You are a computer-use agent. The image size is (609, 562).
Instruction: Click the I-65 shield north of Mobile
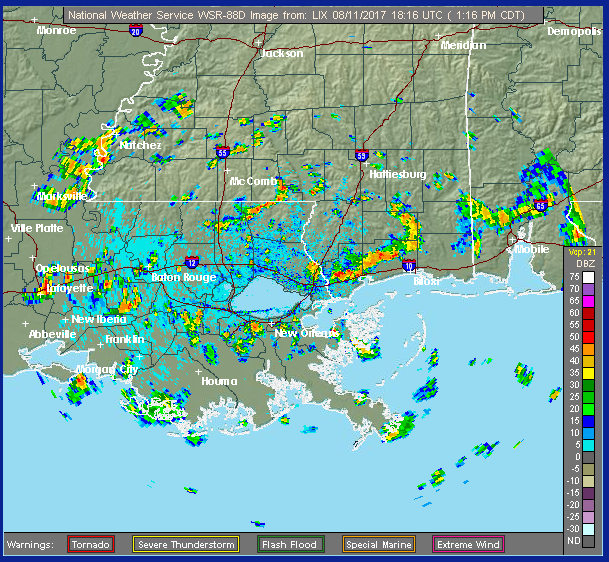click(540, 205)
